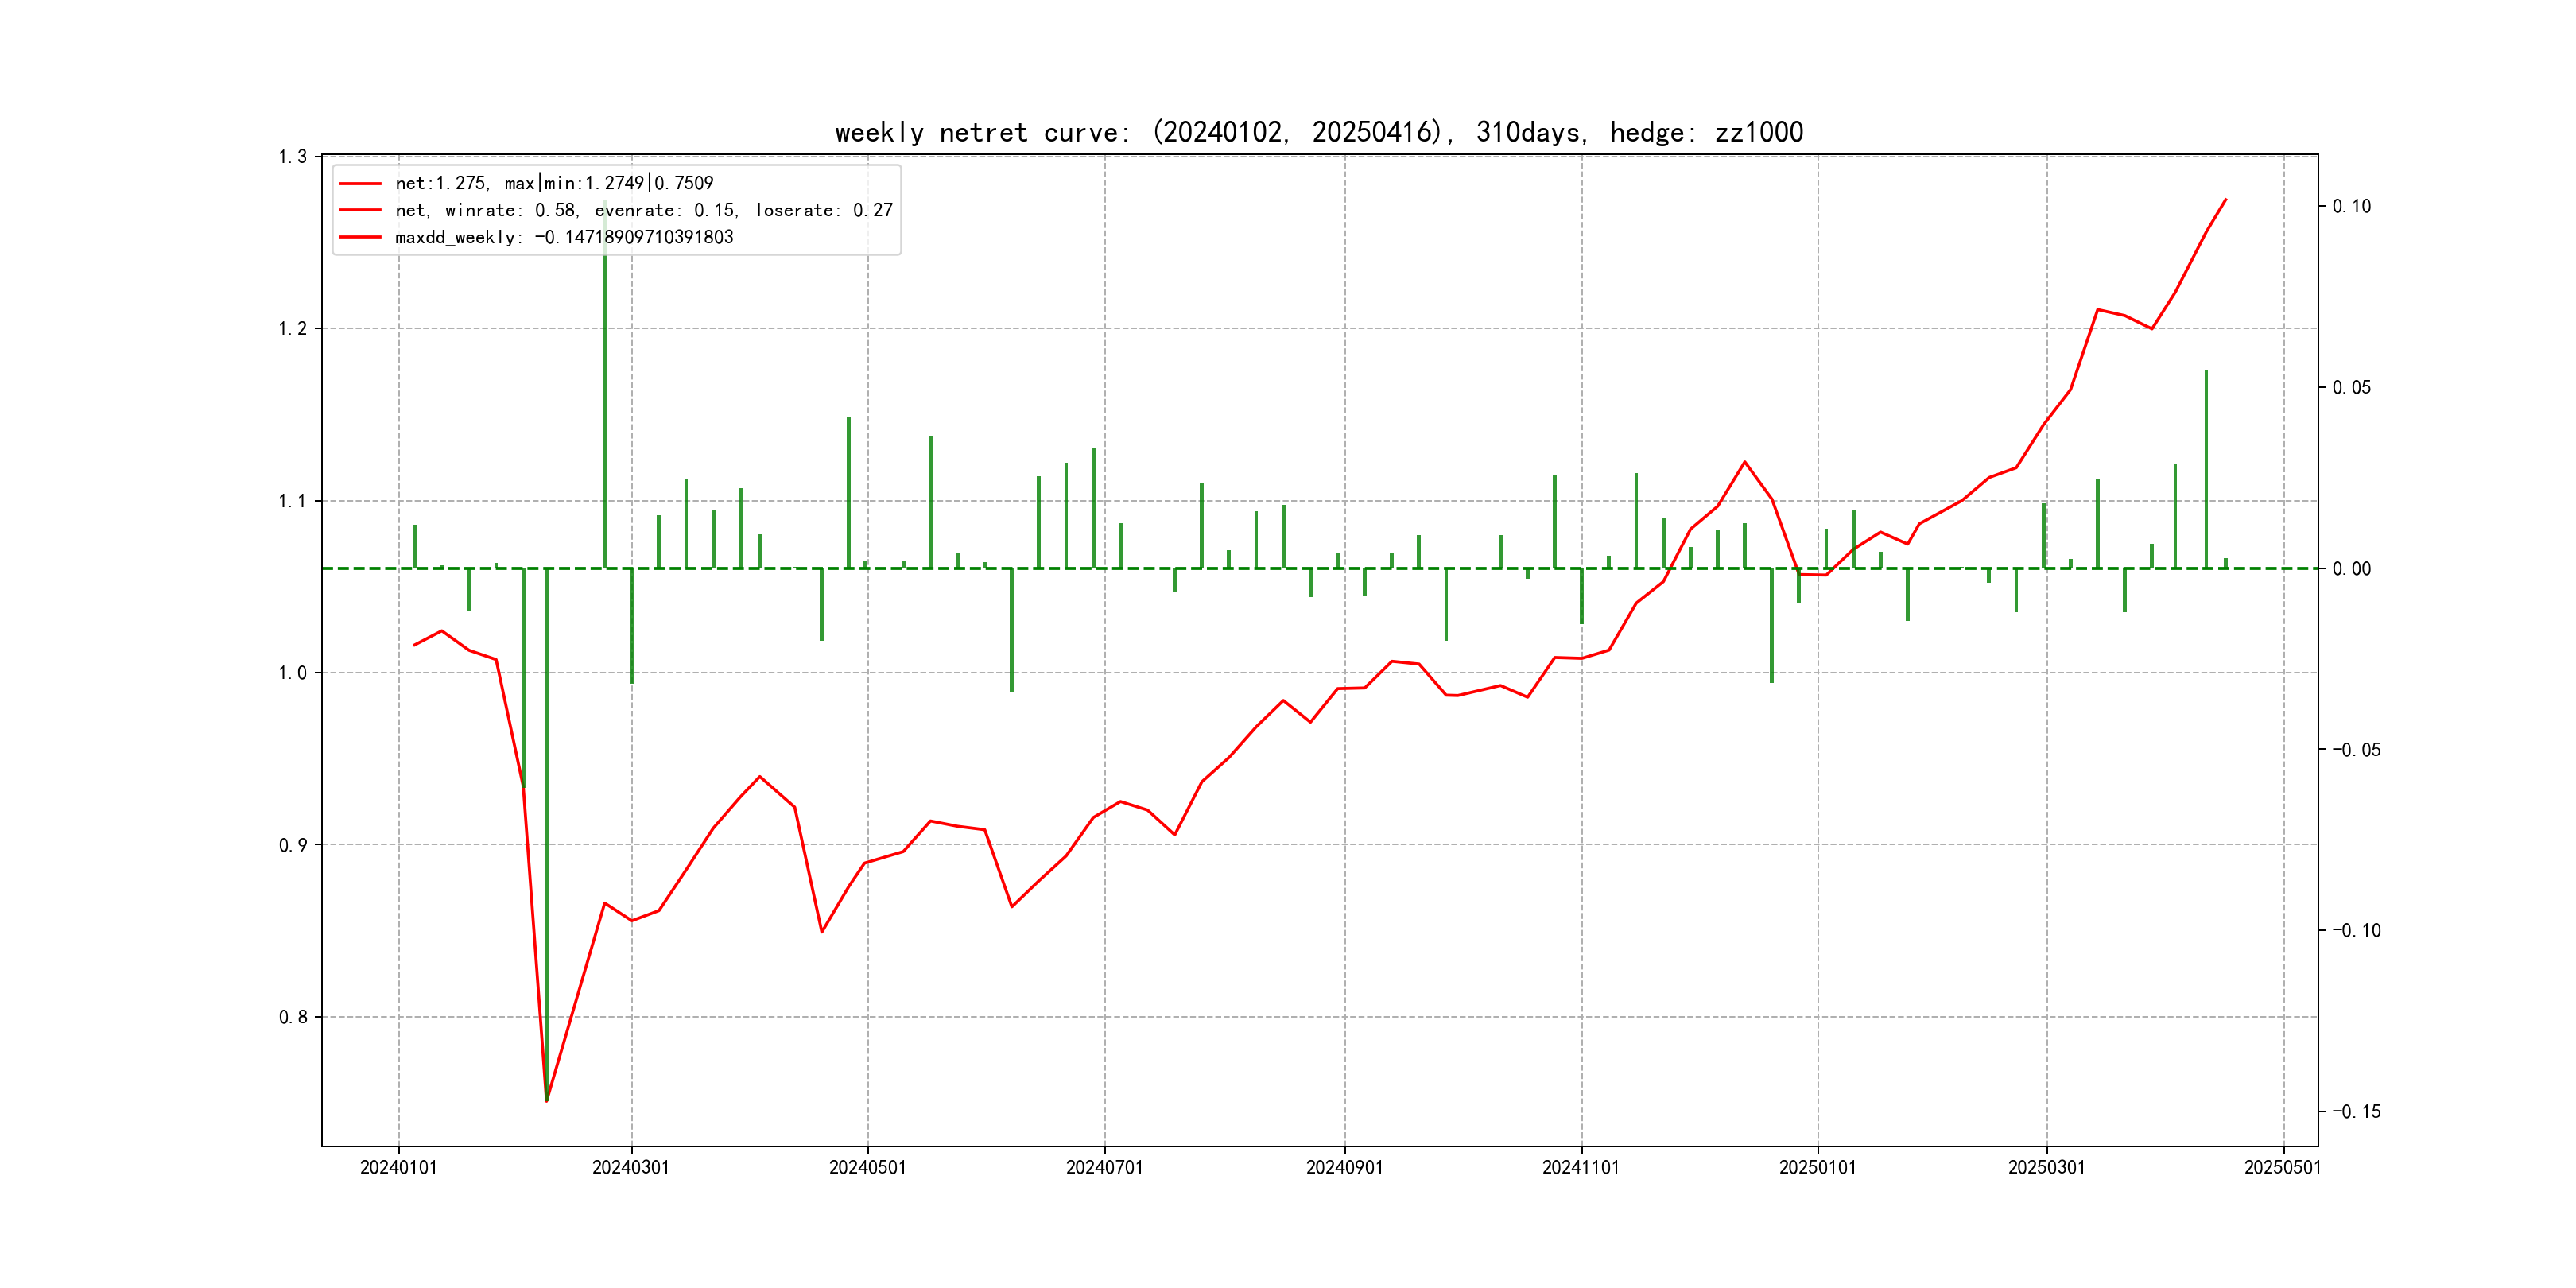Click the 0.8 left y-axis label
This screenshot has height=1288, width=2576.
[293, 1017]
